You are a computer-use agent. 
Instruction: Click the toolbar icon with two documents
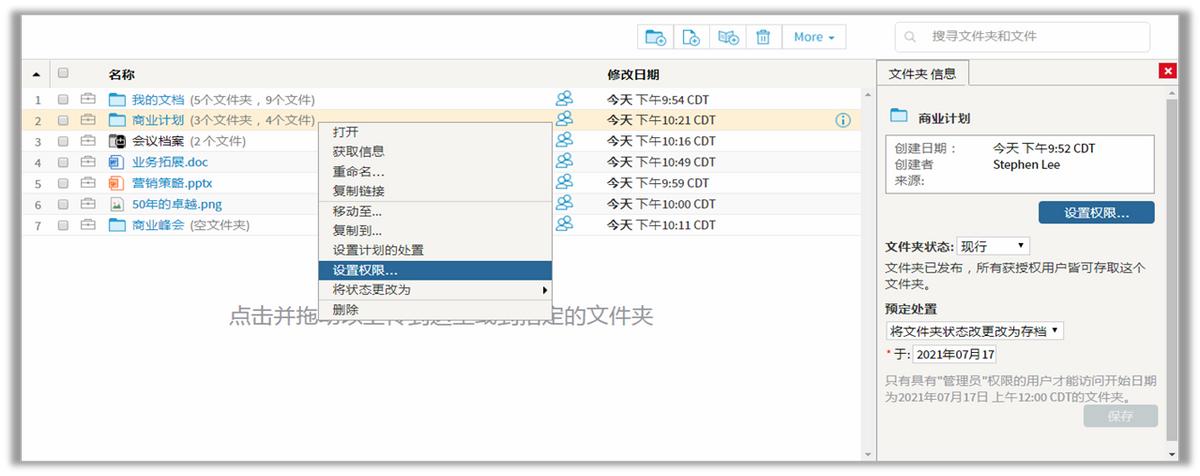pos(727,37)
